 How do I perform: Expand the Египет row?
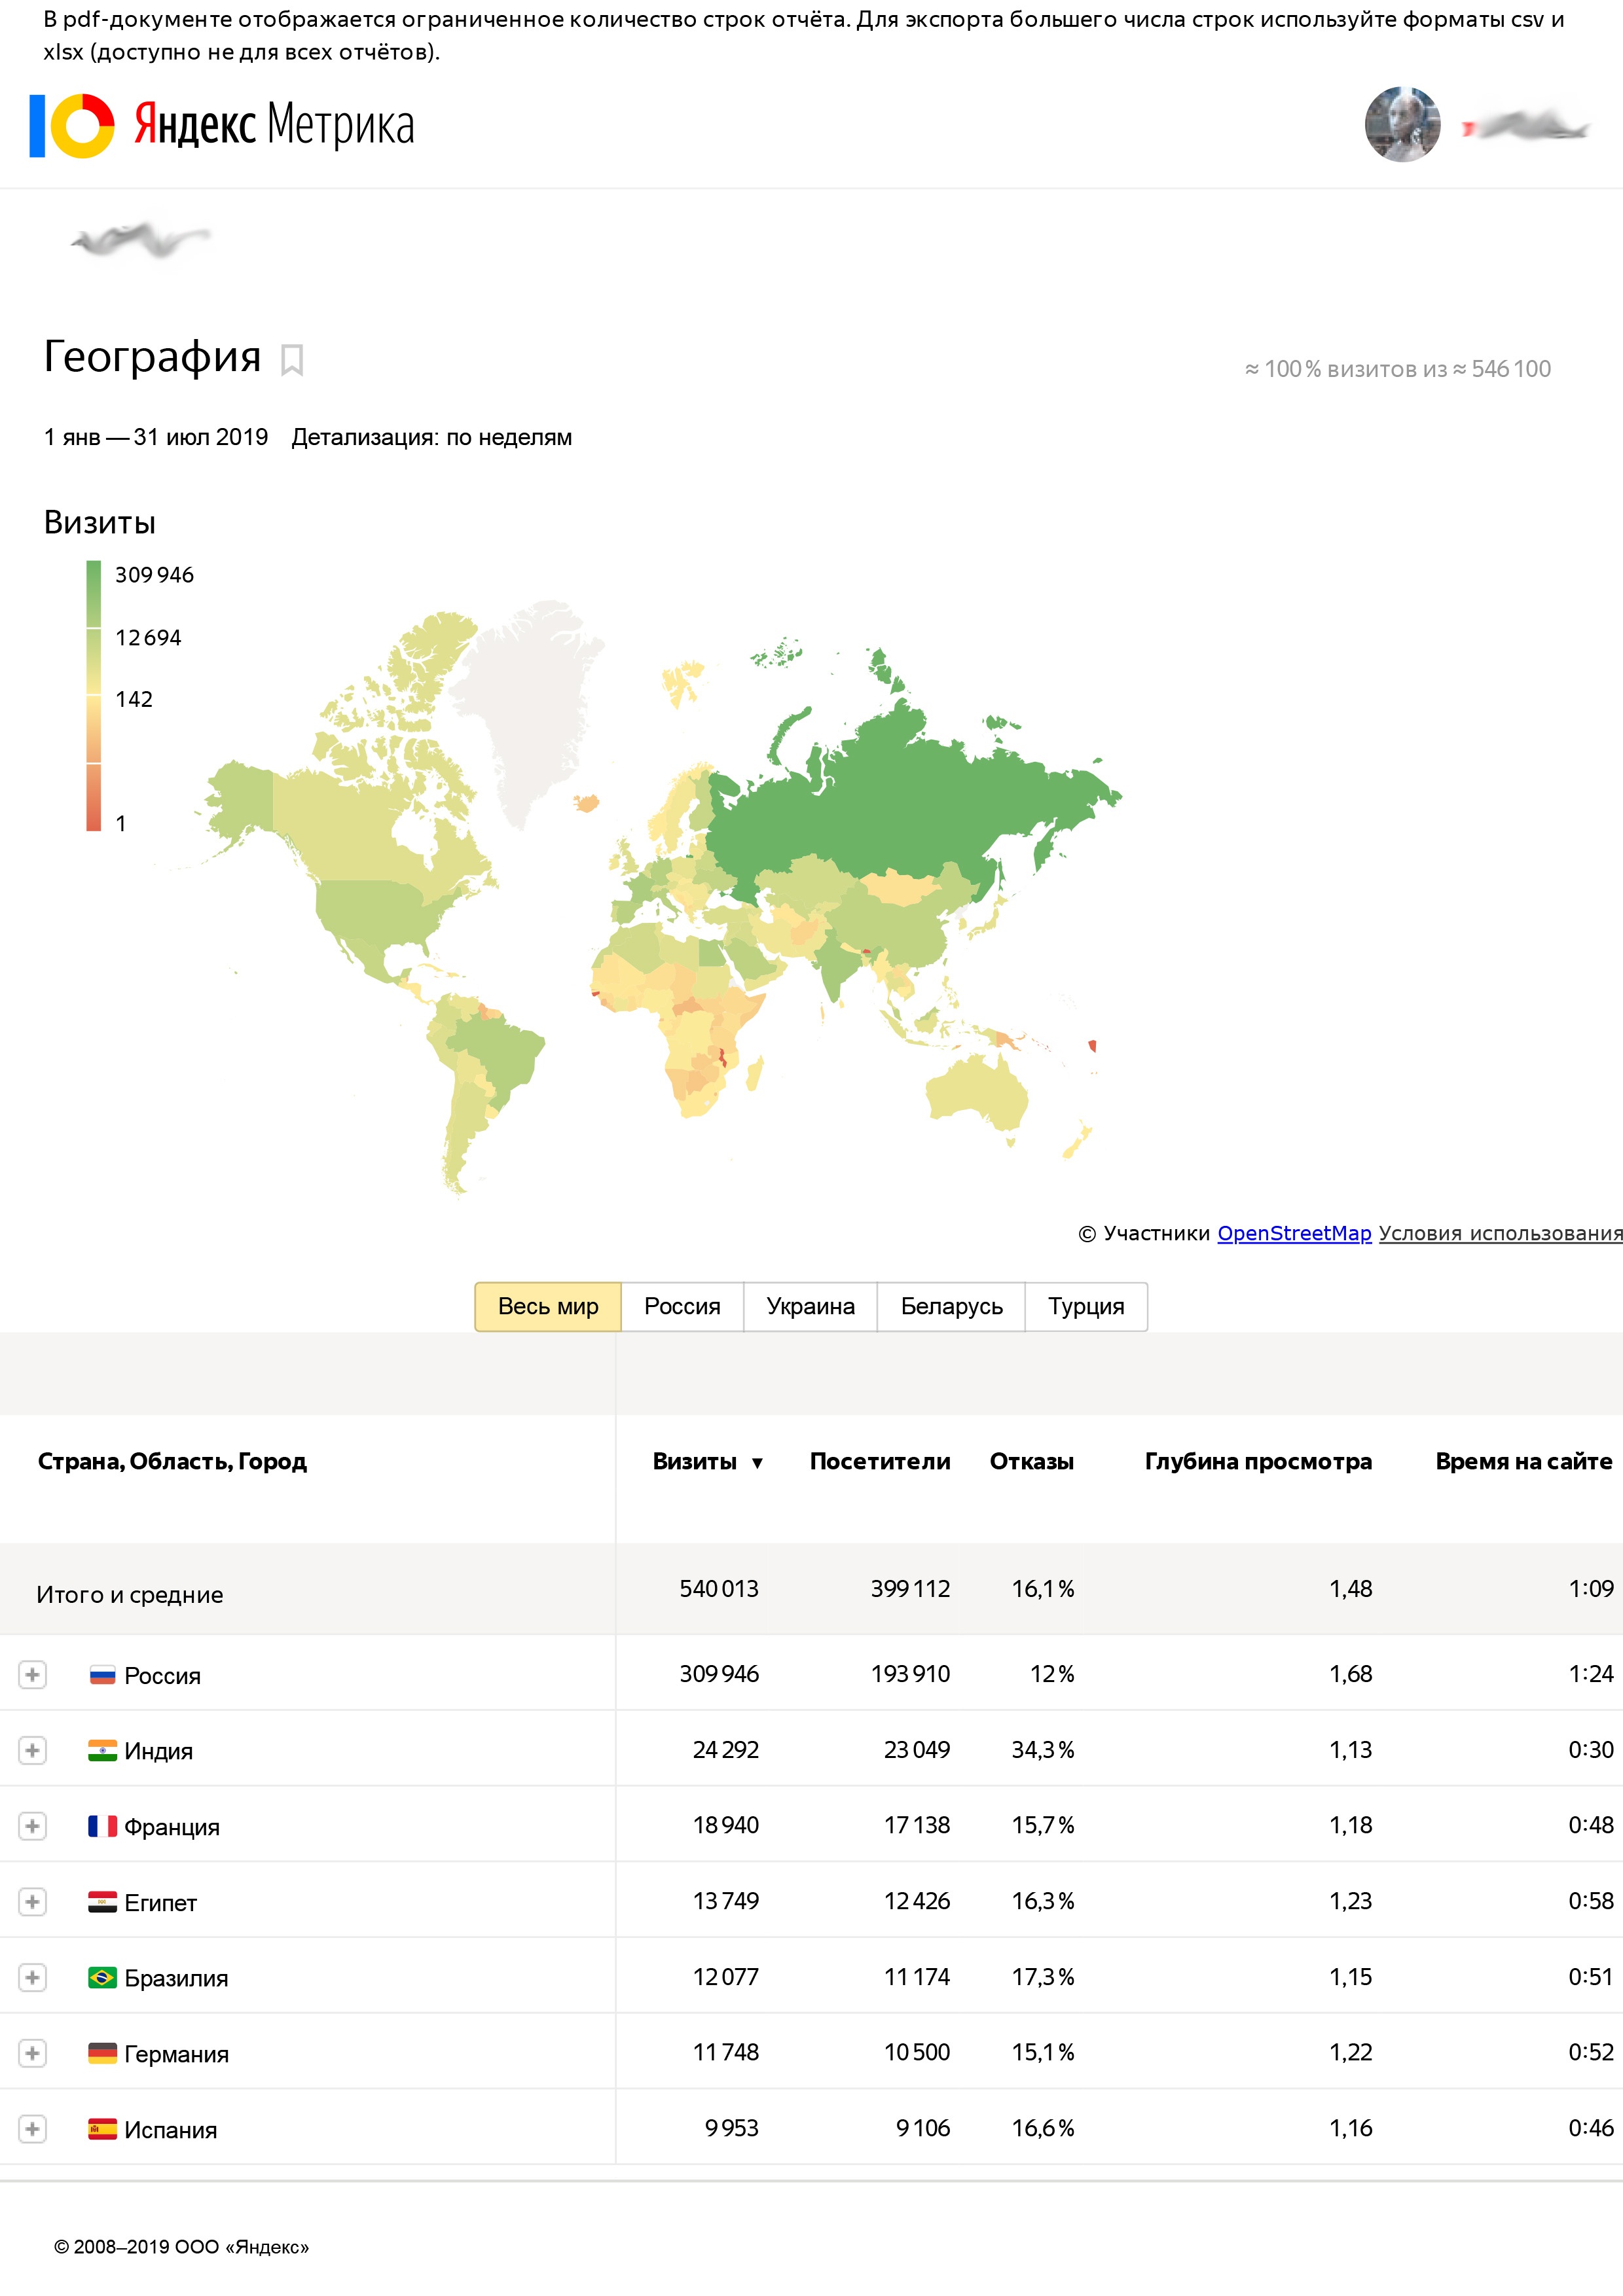32,1902
